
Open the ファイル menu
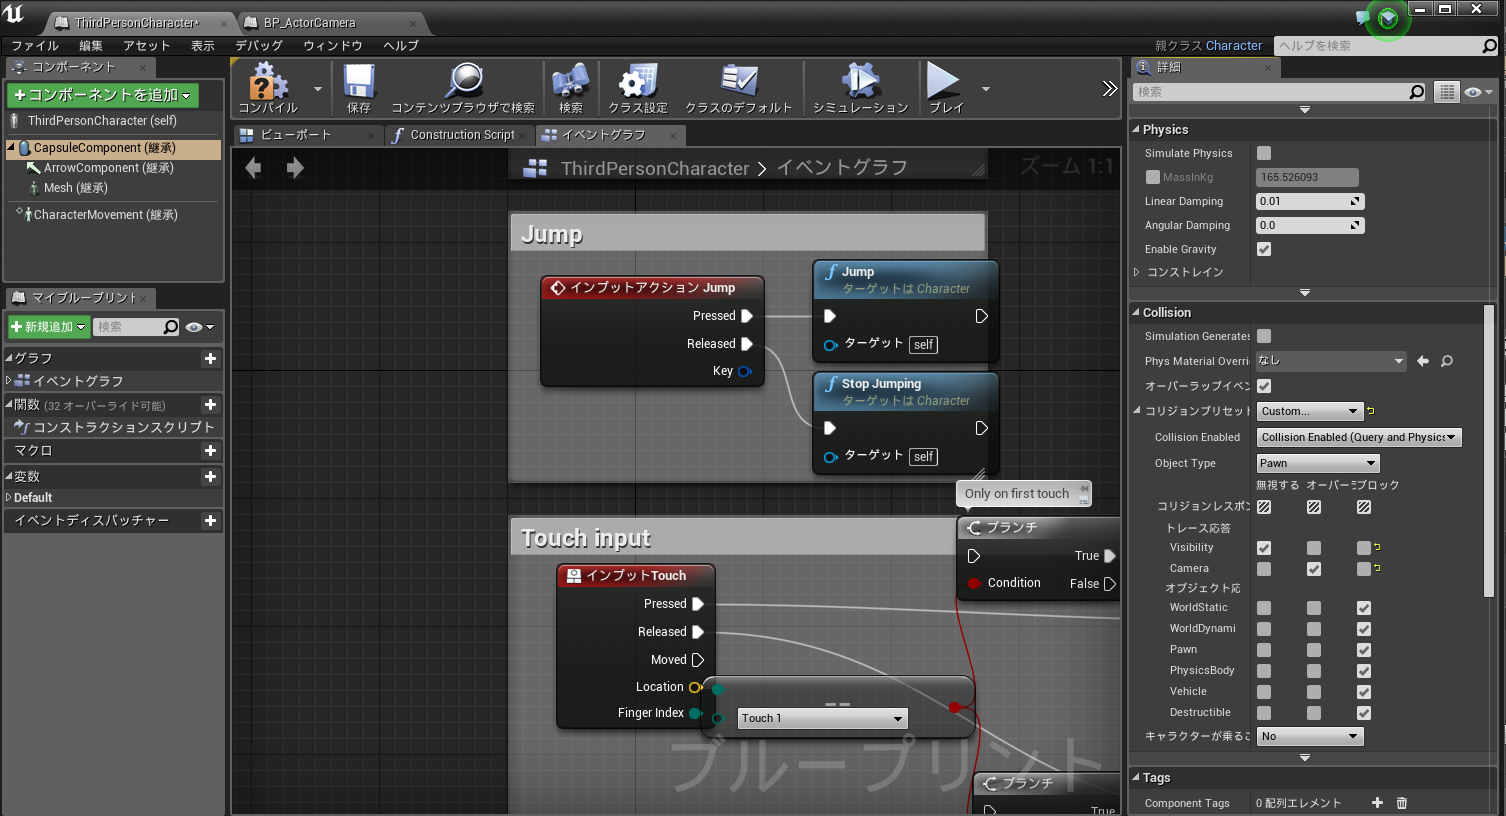coord(35,45)
